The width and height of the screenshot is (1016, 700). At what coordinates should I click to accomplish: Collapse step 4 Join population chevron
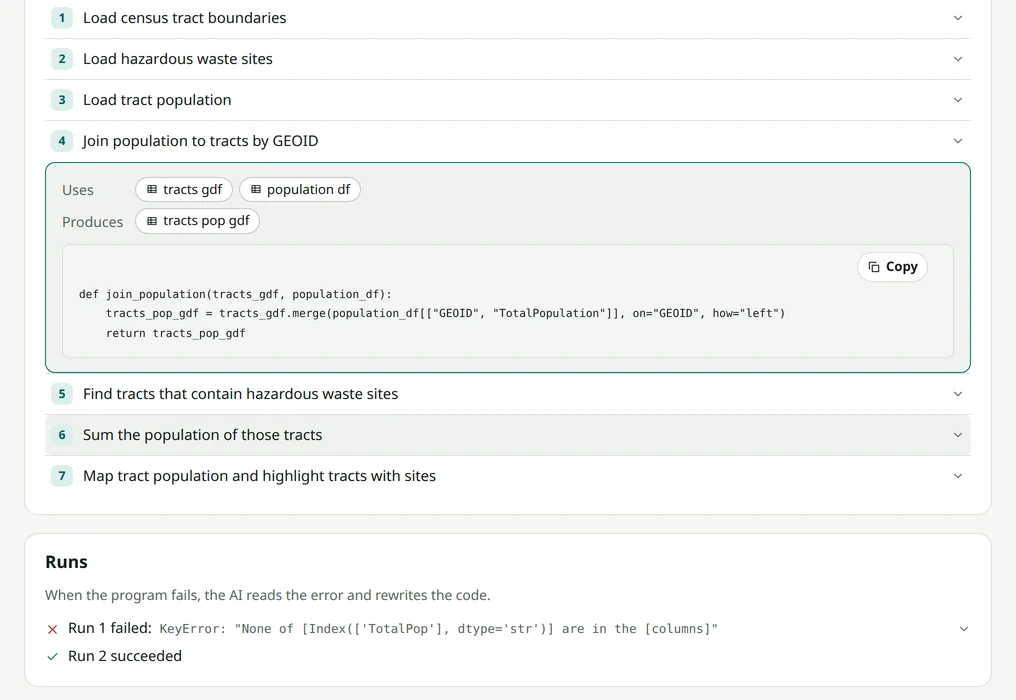pyautogui.click(x=958, y=141)
